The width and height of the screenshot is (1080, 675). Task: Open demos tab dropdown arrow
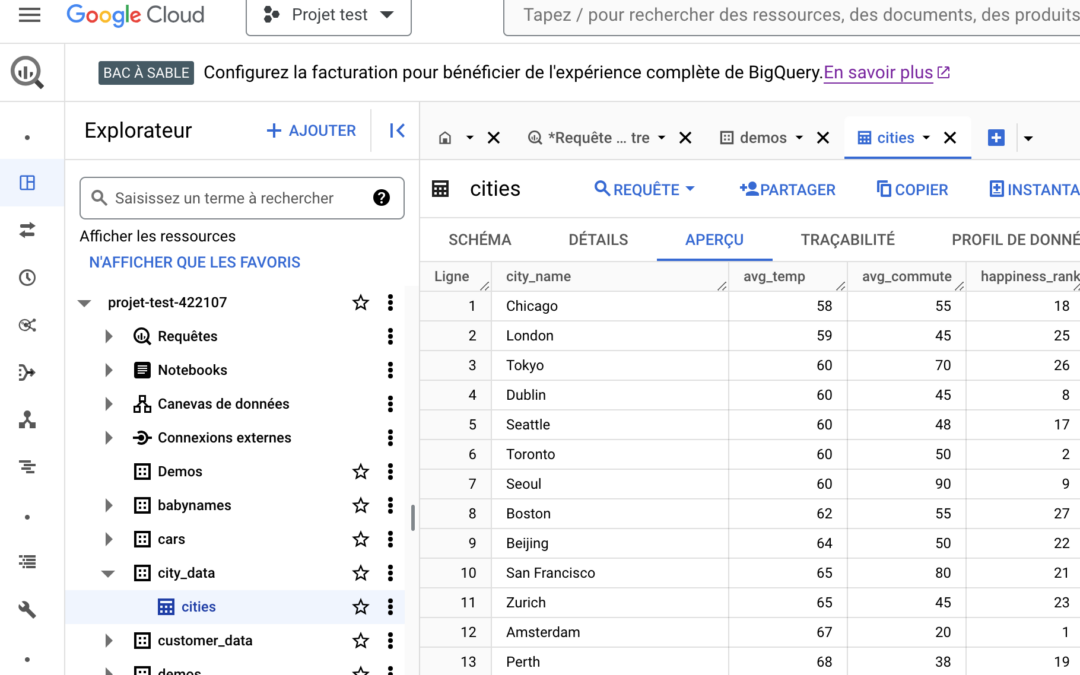click(800, 138)
